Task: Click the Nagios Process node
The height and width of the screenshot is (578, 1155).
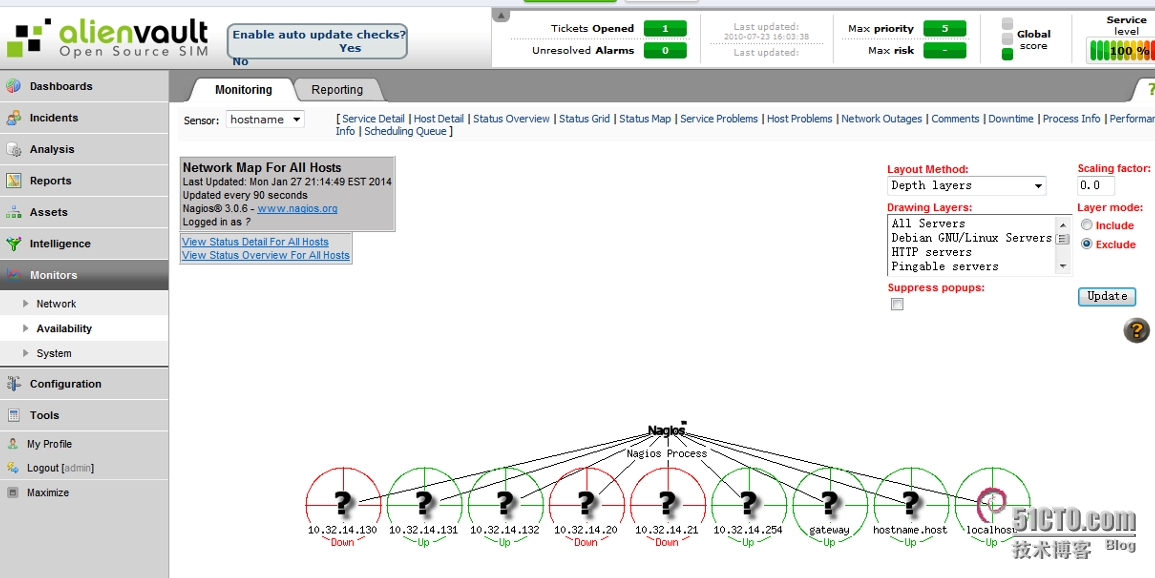Action: coord(667,431)
